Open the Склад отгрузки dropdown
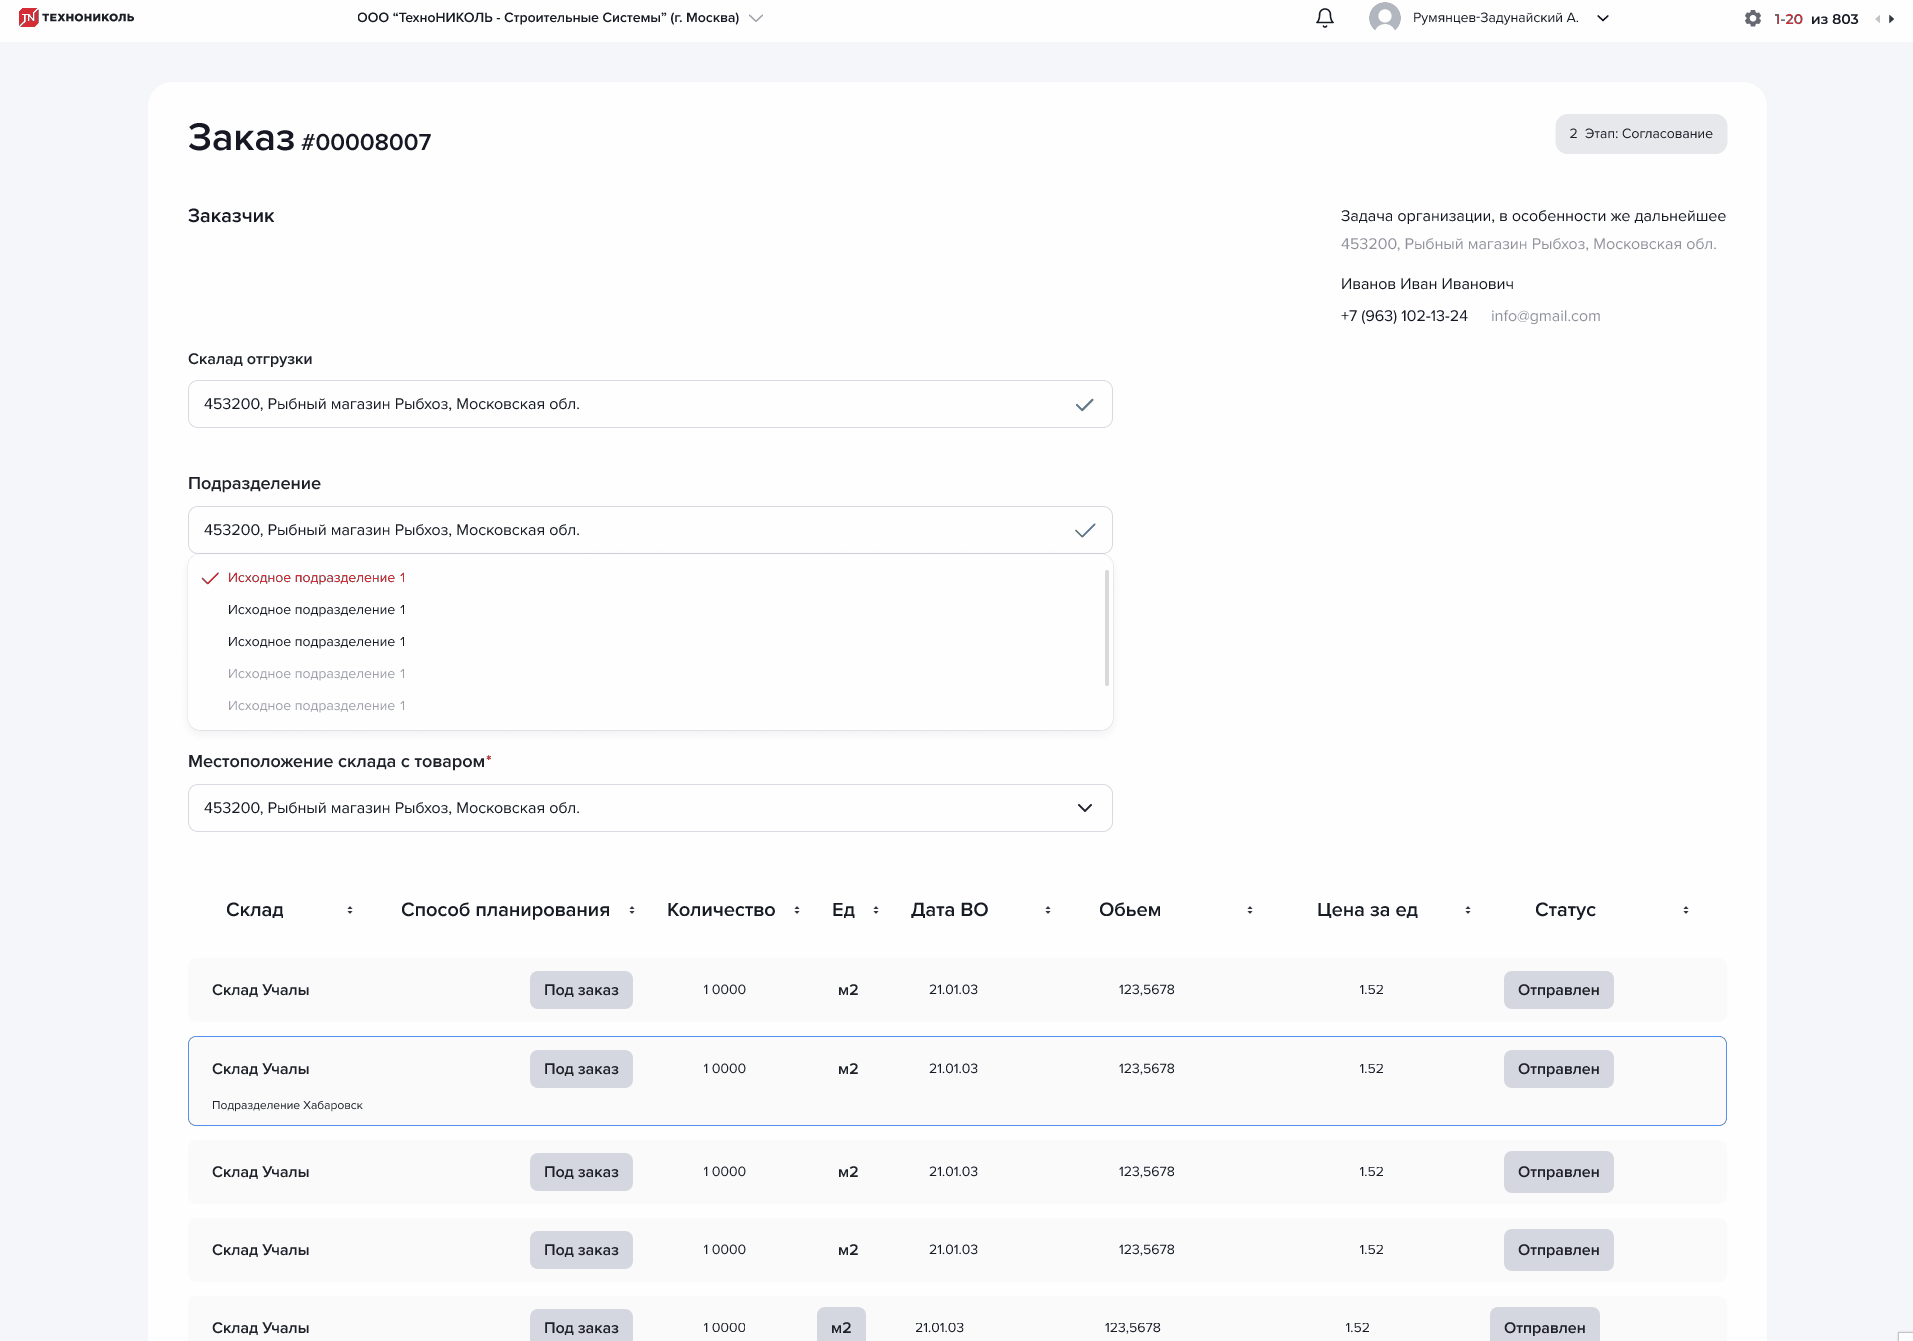The image size is (1913, 1341). coord(1085,405)
